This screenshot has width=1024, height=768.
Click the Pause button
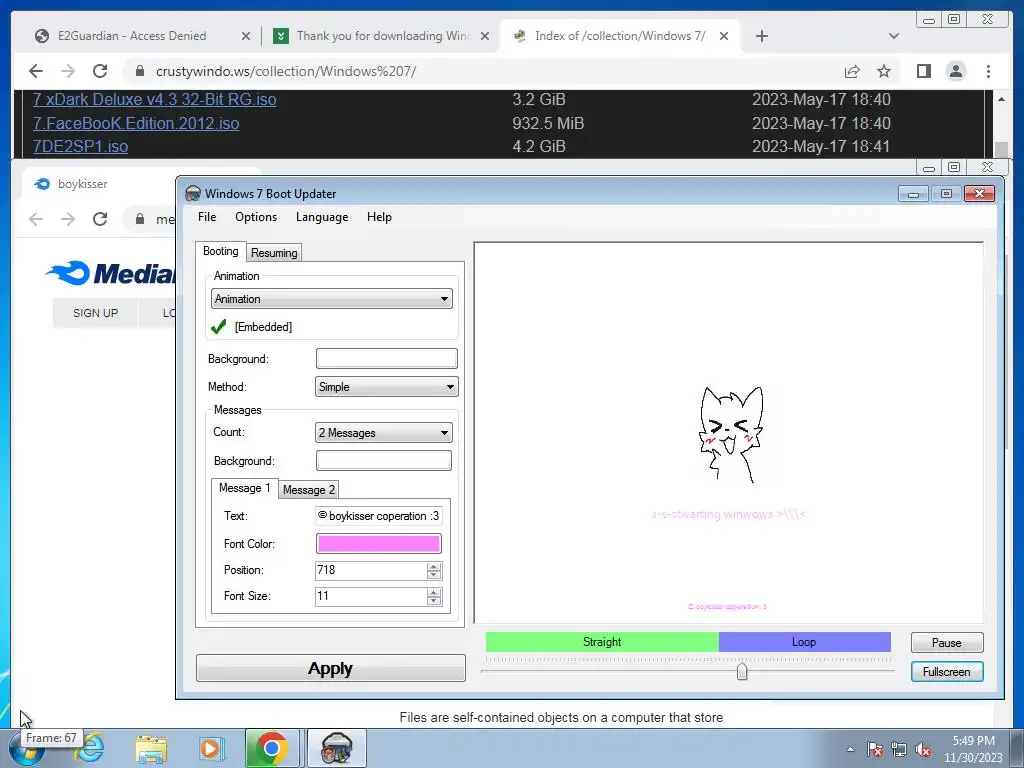946,643
